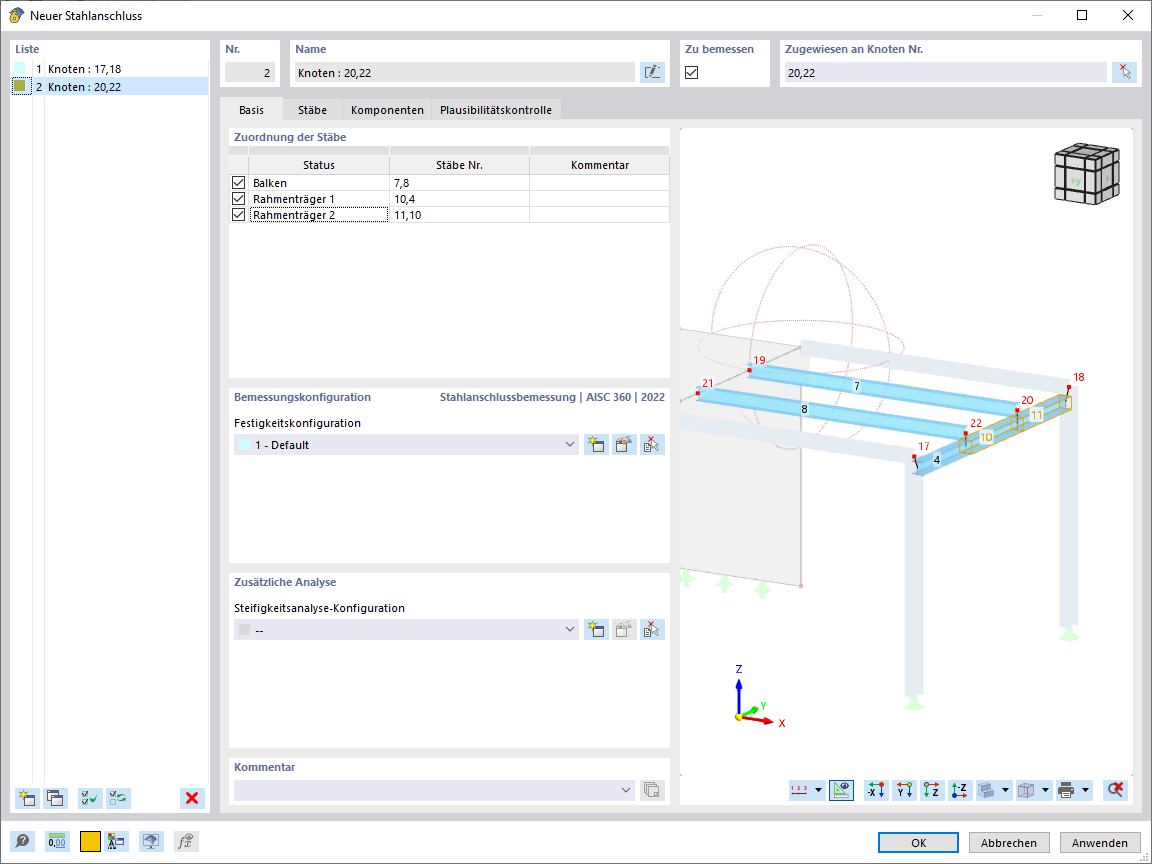Create new strength configuration

click(x=596, y=444)
